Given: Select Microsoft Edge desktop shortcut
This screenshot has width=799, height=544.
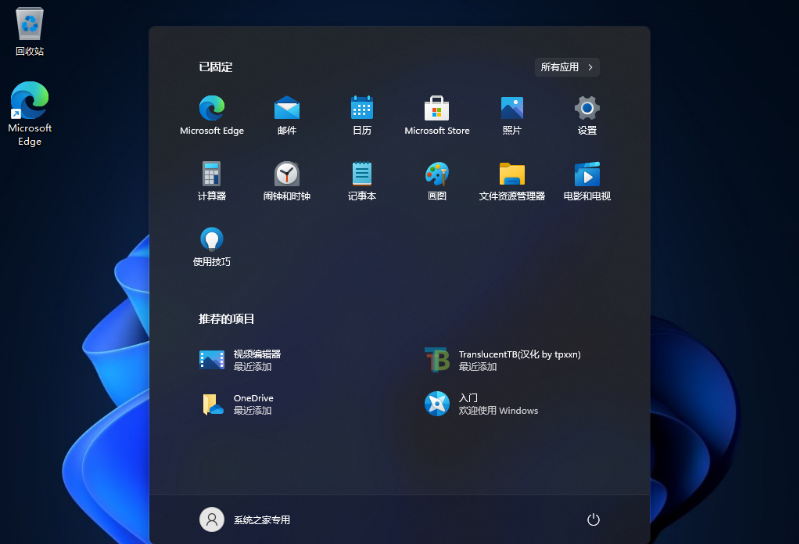Looking at the screenshot, I should 30,114.
